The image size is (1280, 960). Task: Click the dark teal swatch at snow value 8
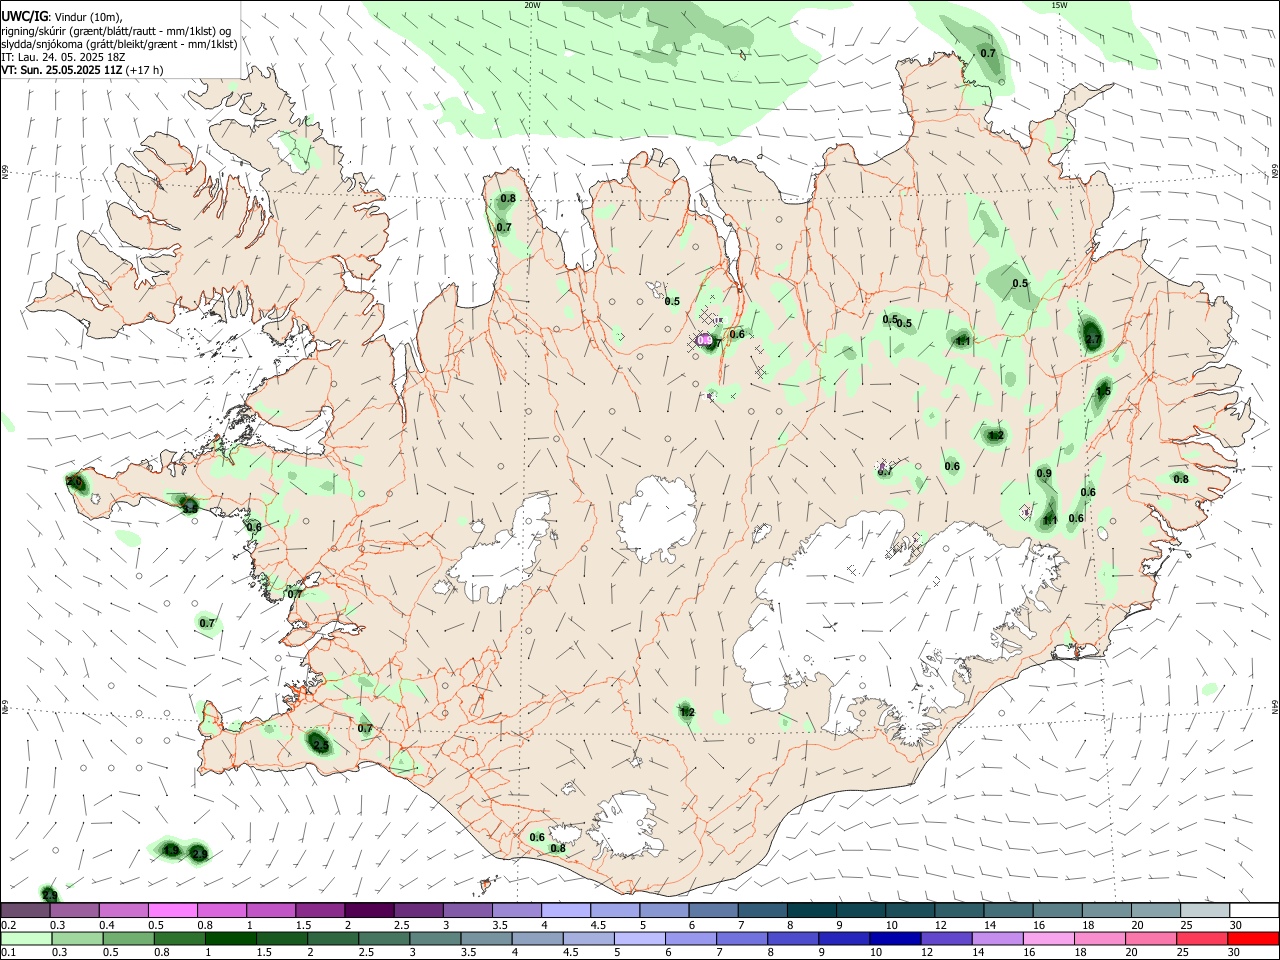[812, 911]
